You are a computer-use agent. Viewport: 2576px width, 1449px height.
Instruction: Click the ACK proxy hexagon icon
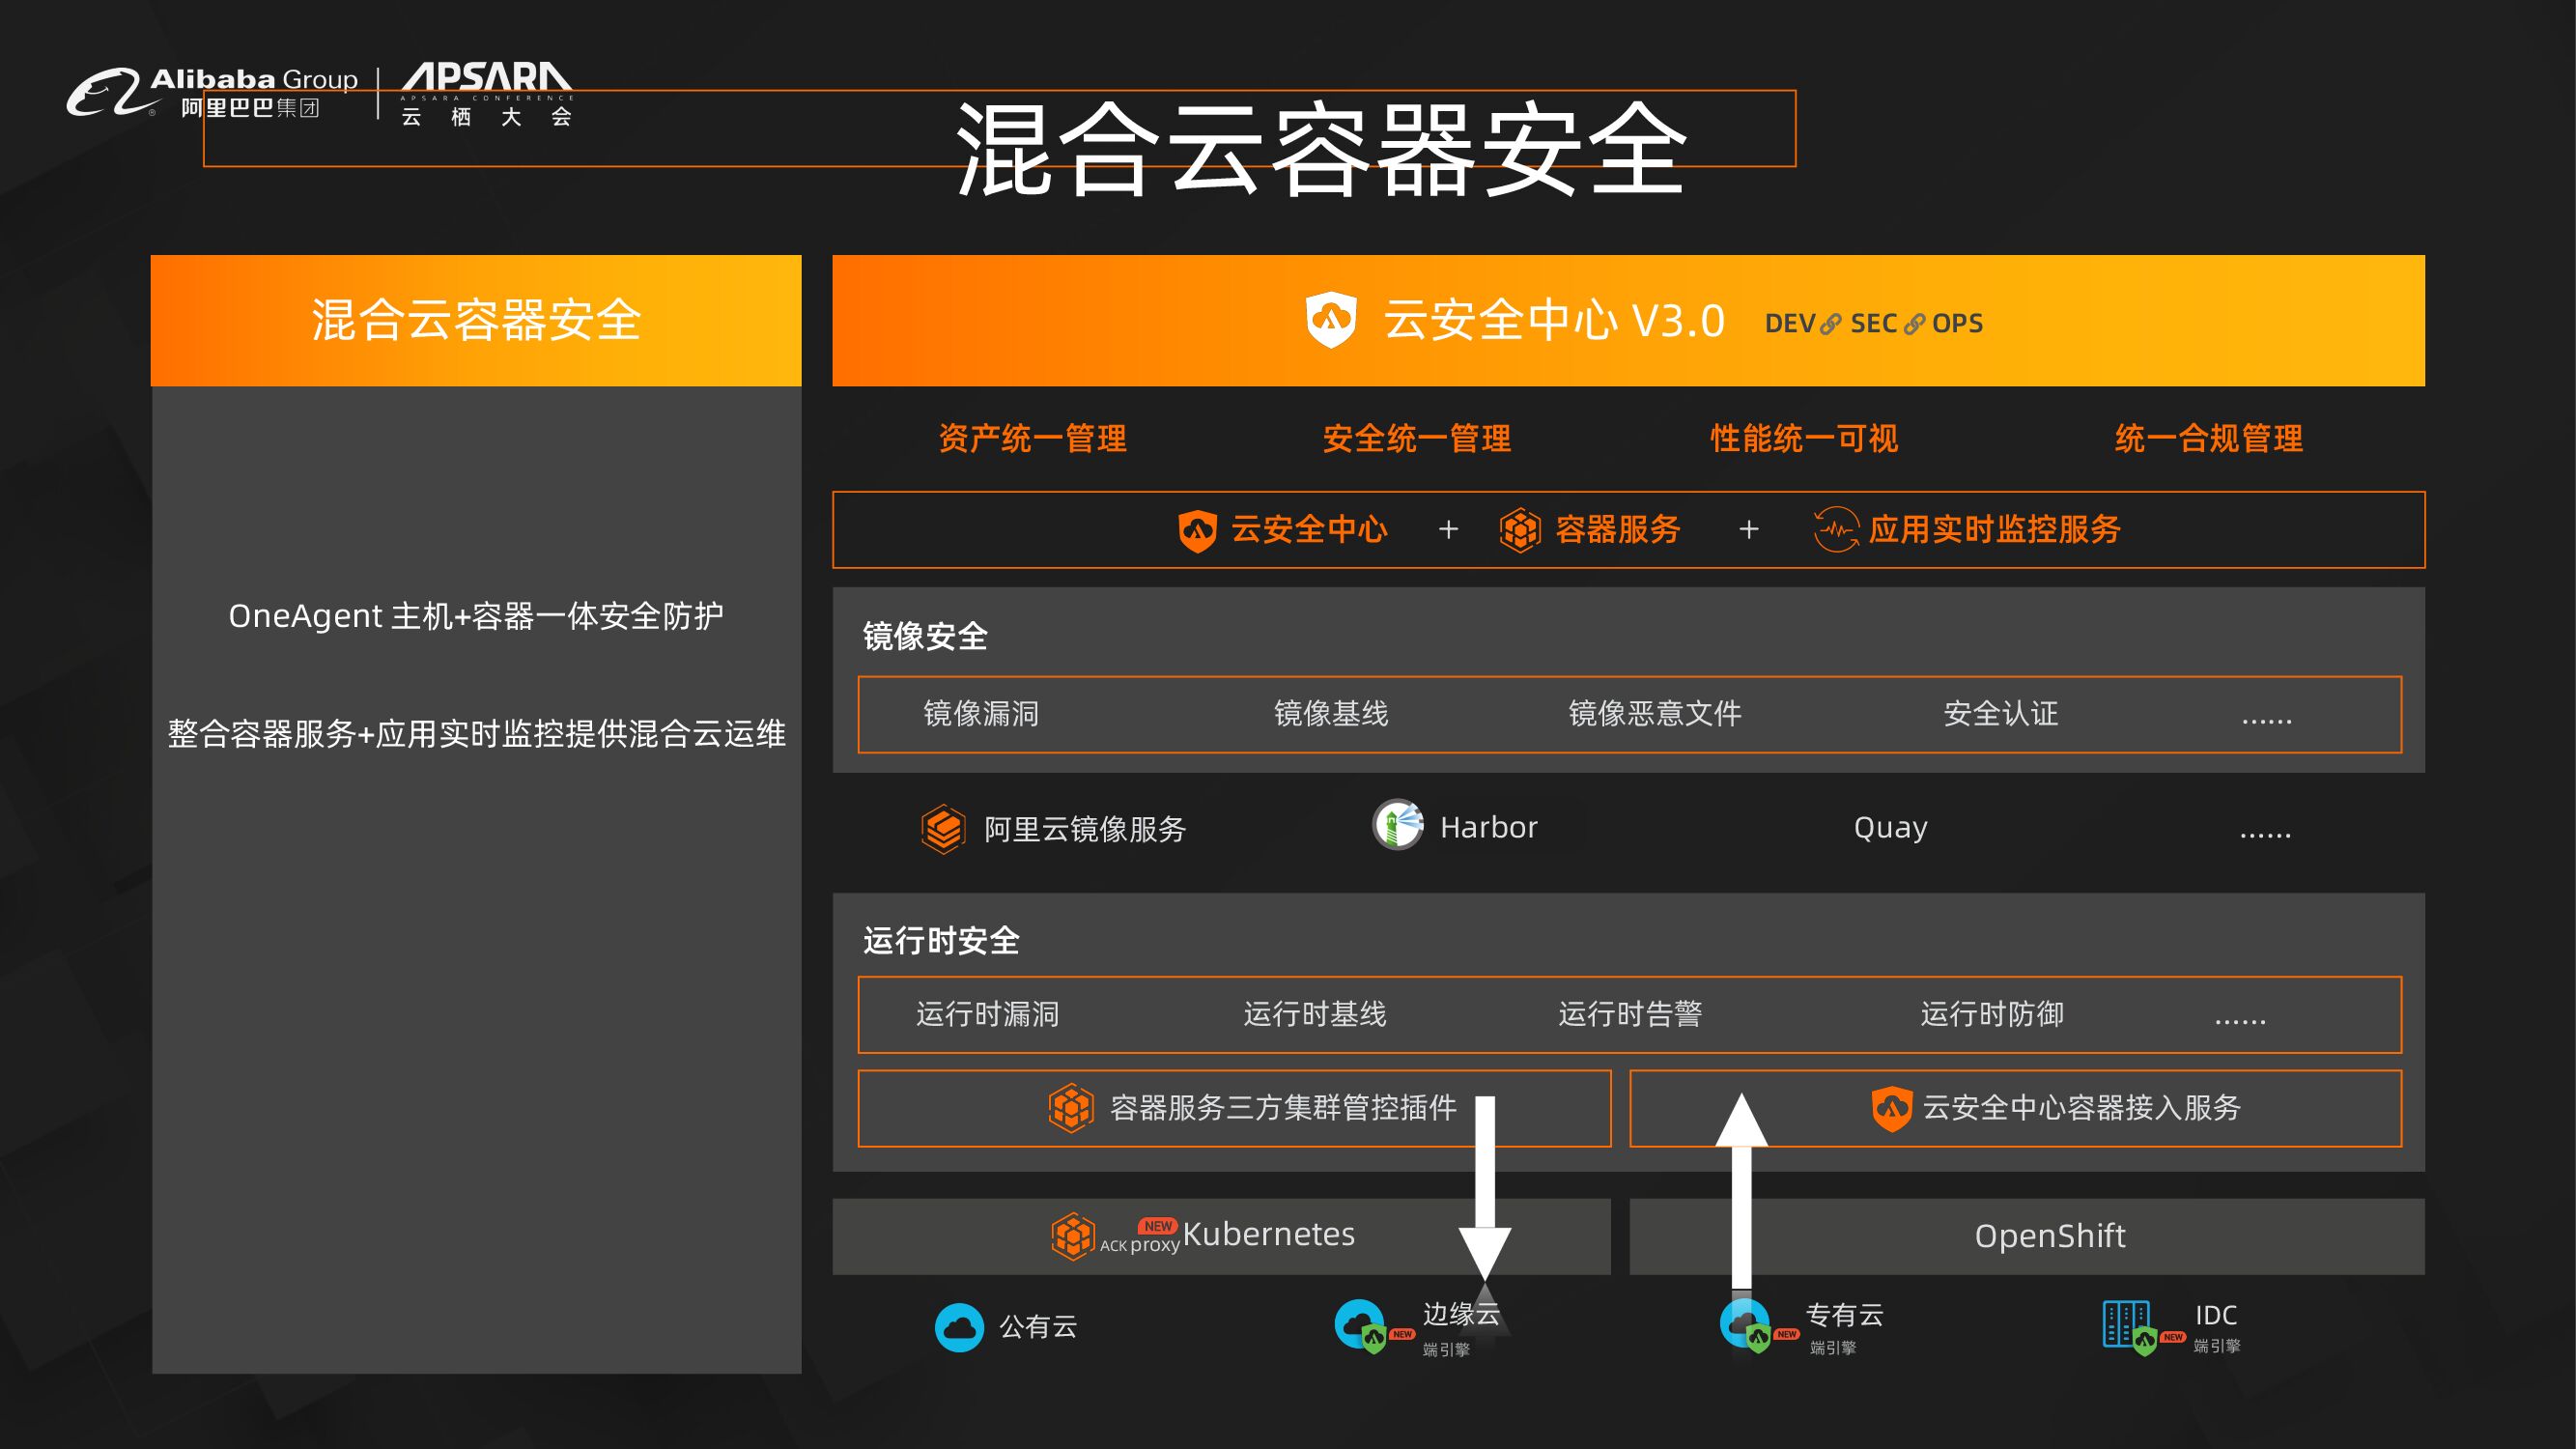point(1073,1236)
